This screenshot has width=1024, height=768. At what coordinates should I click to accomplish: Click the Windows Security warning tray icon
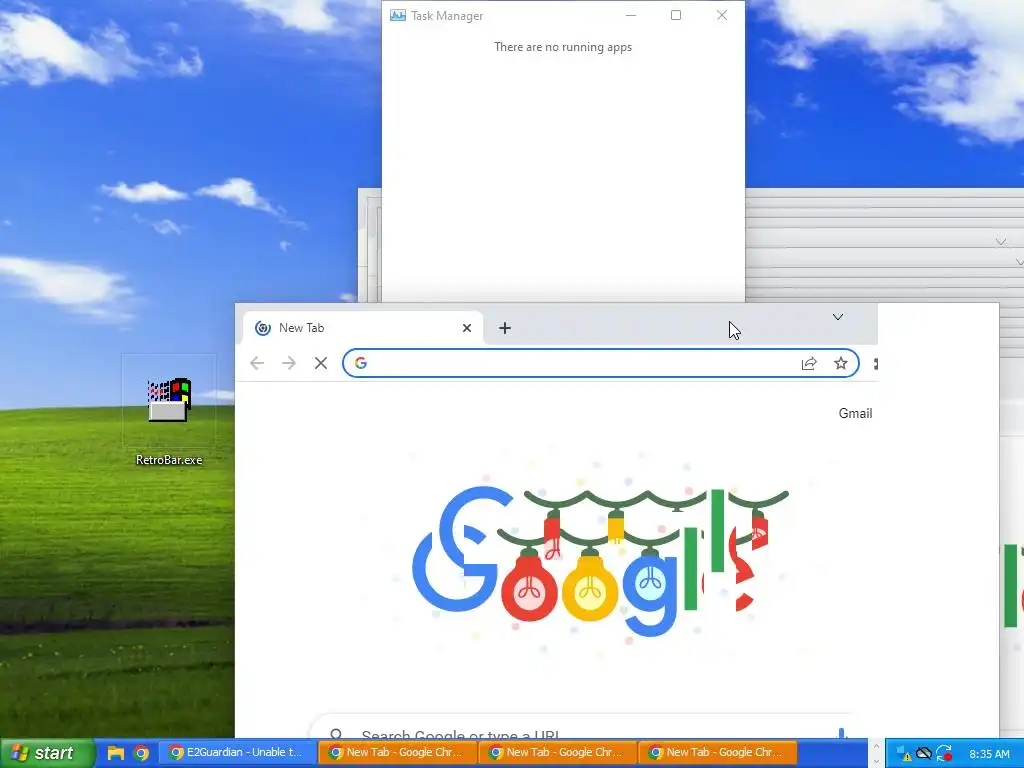coord(903,754)
